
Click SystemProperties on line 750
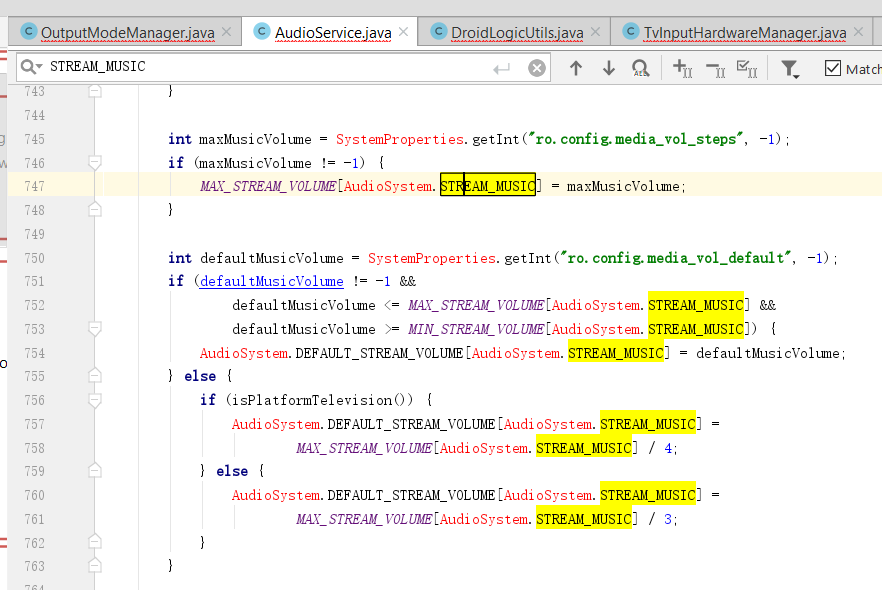coord(432,258)
